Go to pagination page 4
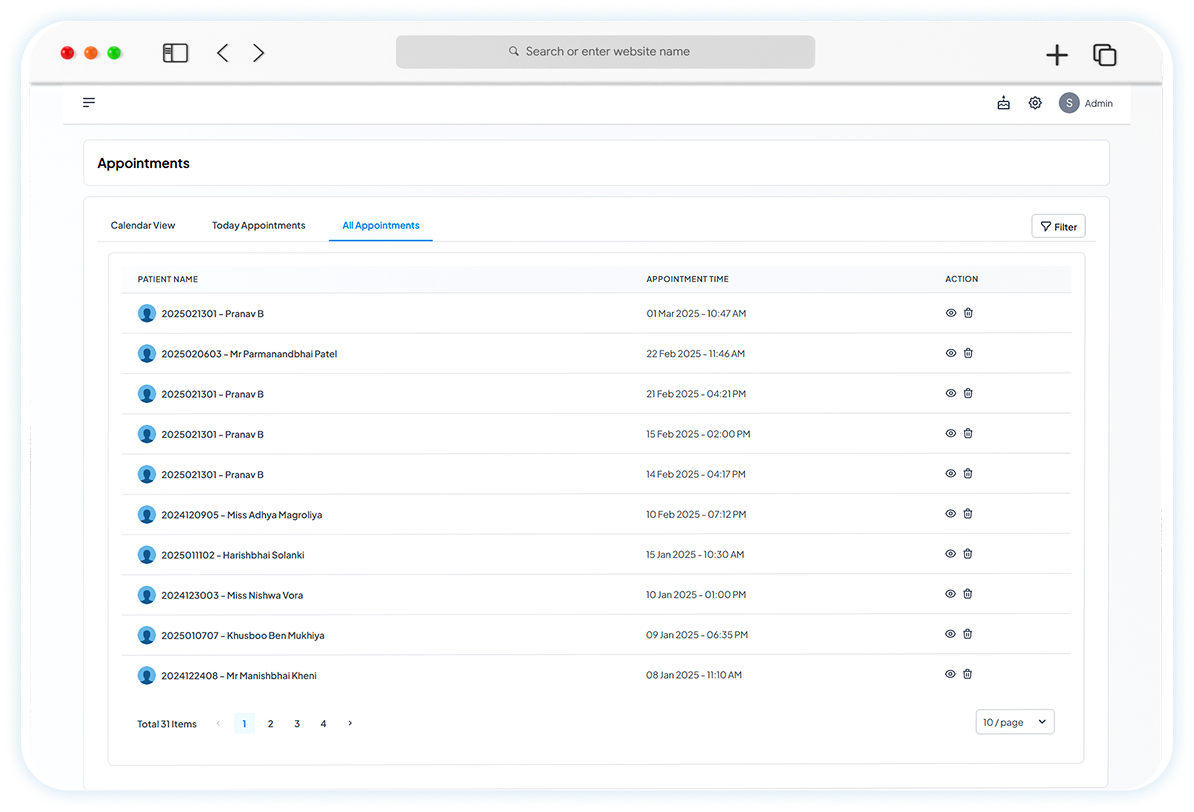 (324, 724)
